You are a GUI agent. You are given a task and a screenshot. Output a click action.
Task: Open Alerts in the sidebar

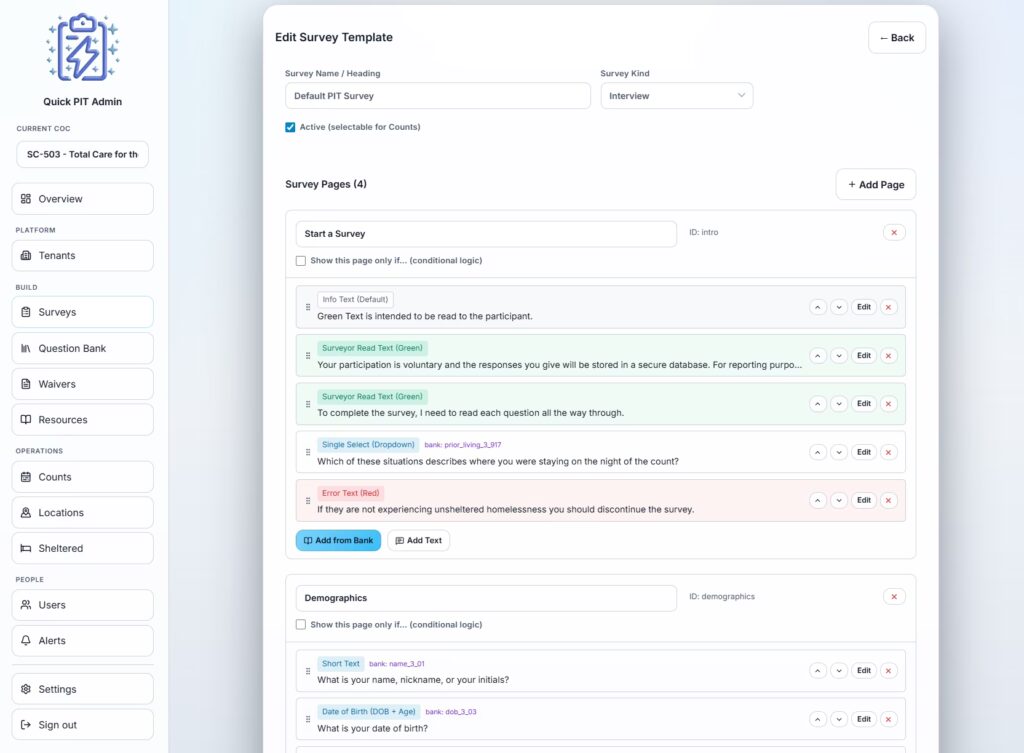pos(82,641)
